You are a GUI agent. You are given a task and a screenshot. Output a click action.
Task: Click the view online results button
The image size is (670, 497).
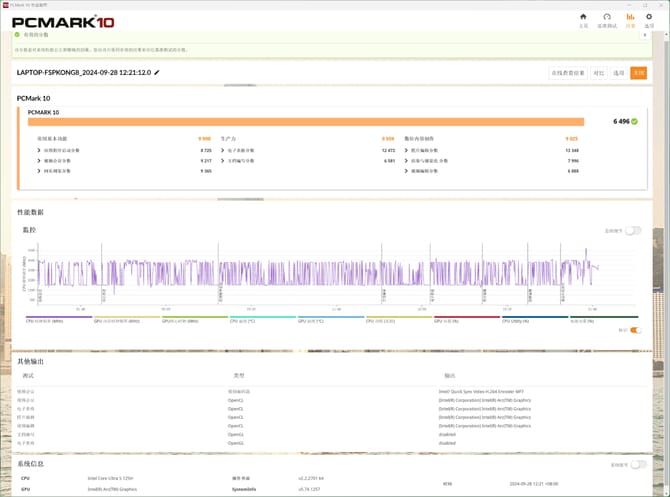click(x=568, y=73)
